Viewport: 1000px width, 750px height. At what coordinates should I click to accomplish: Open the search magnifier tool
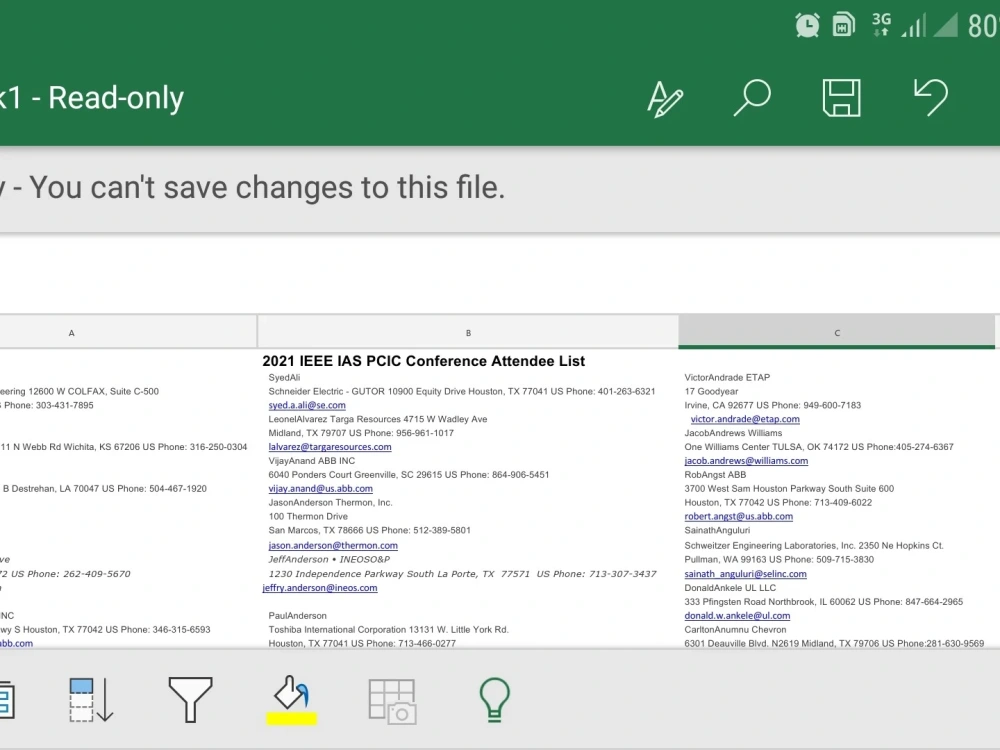[752, 98]
